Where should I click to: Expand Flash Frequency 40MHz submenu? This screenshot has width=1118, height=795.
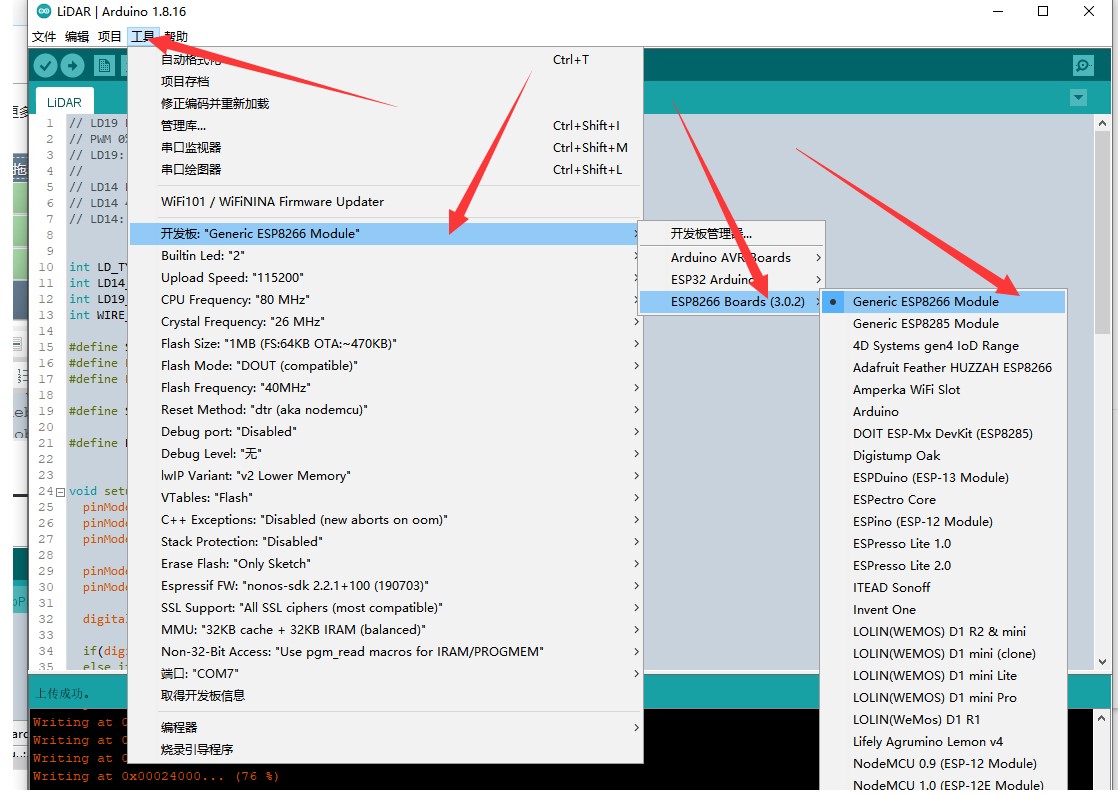click(386, 388)
